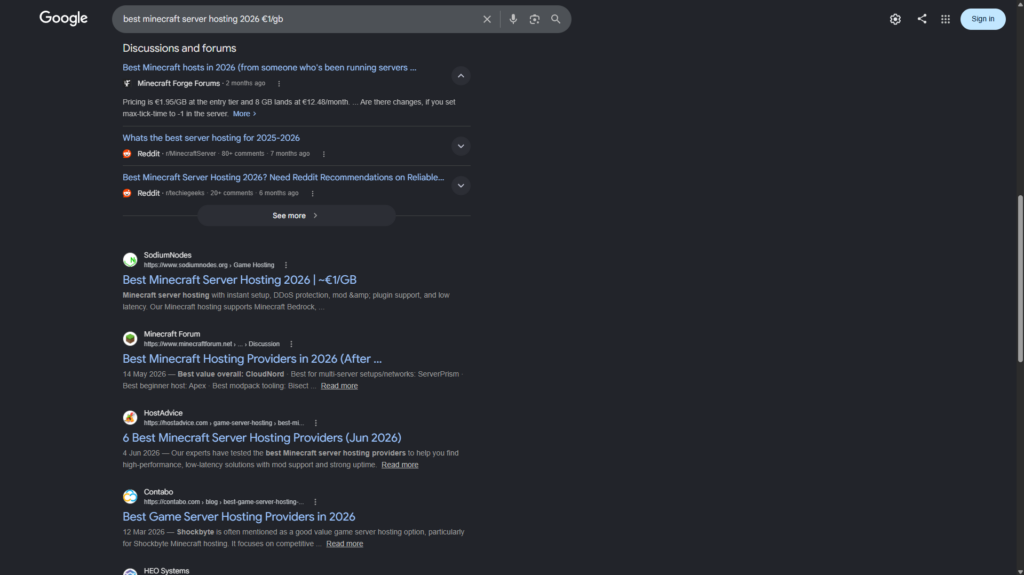Click the Contabo site favicon
The height and width of the screenshot is (575, 1024).
pos(130,497)
